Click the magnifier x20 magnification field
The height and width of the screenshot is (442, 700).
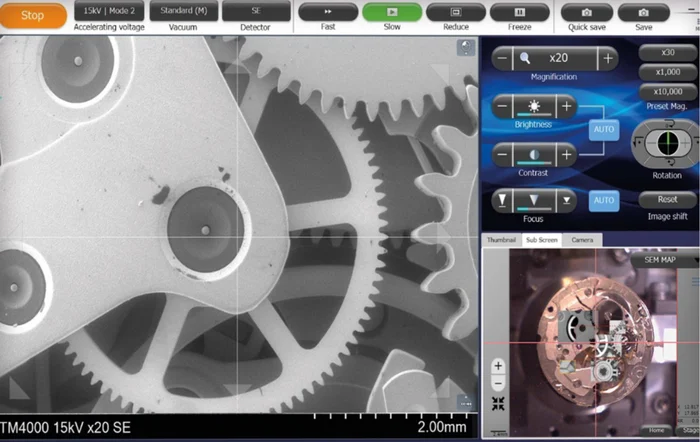pyautogui.click(x=555, y=58)
